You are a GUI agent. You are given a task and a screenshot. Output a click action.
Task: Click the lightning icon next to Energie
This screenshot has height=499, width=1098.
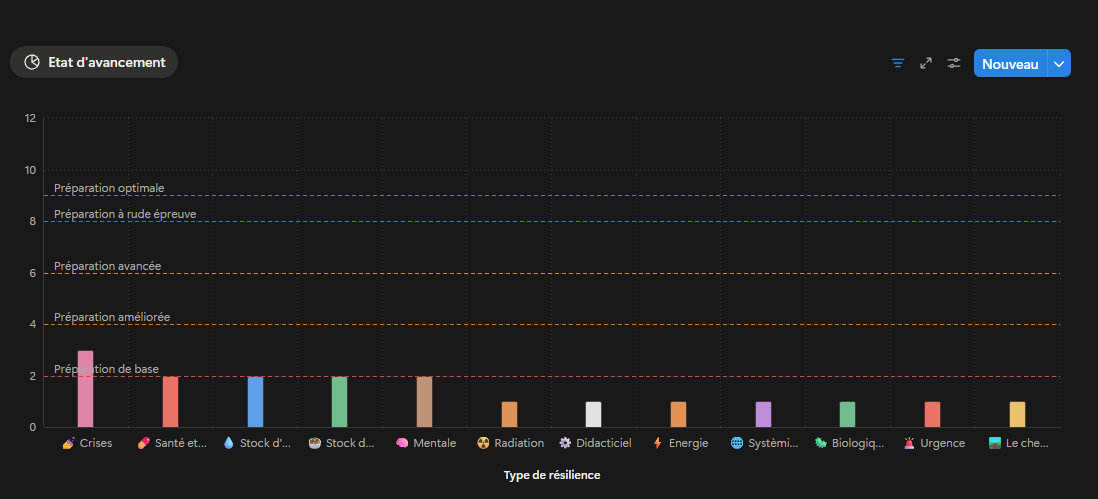tap(657, 443)
